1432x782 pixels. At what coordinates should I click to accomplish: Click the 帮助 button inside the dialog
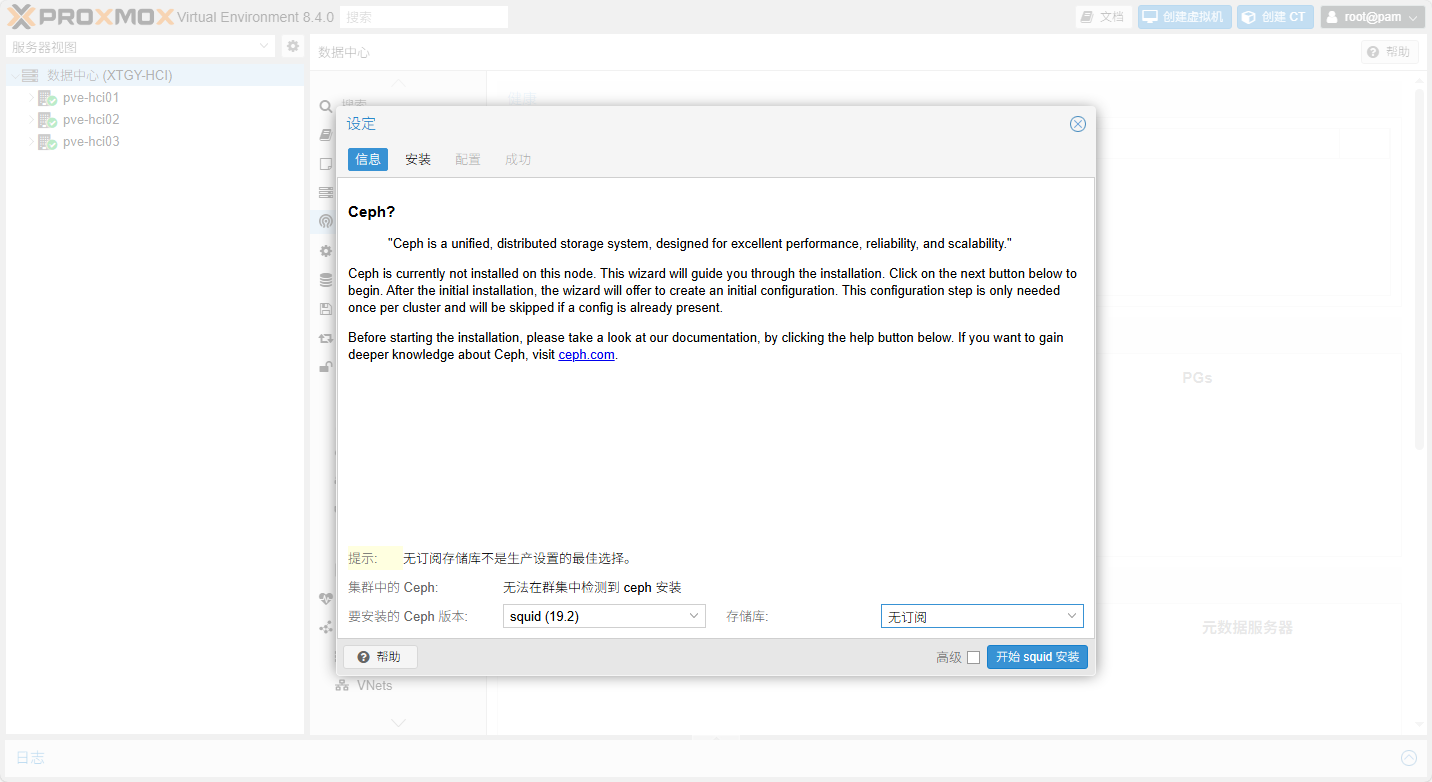point(380,657)
